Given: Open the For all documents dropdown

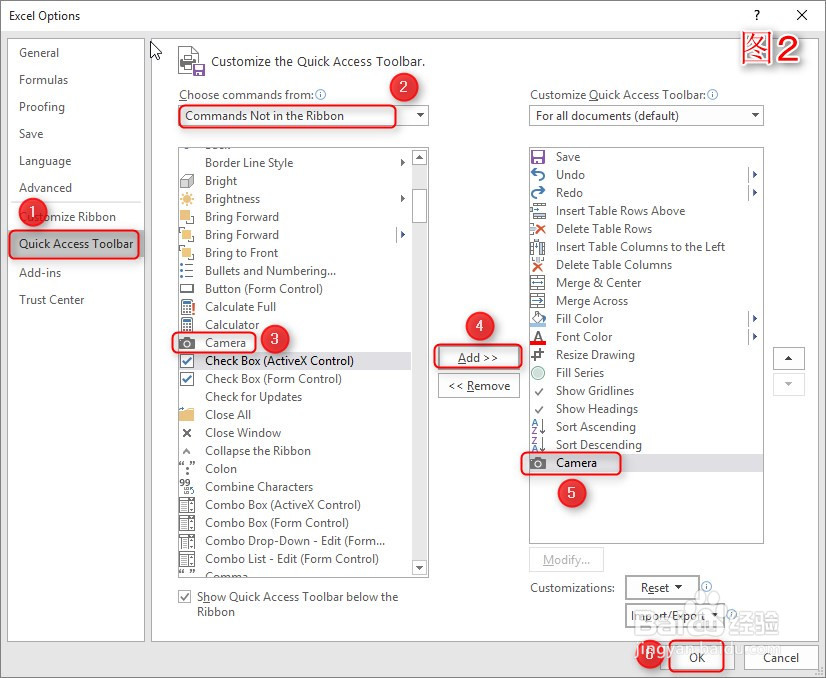Looking at the screenshot, I should coord(646,116).
